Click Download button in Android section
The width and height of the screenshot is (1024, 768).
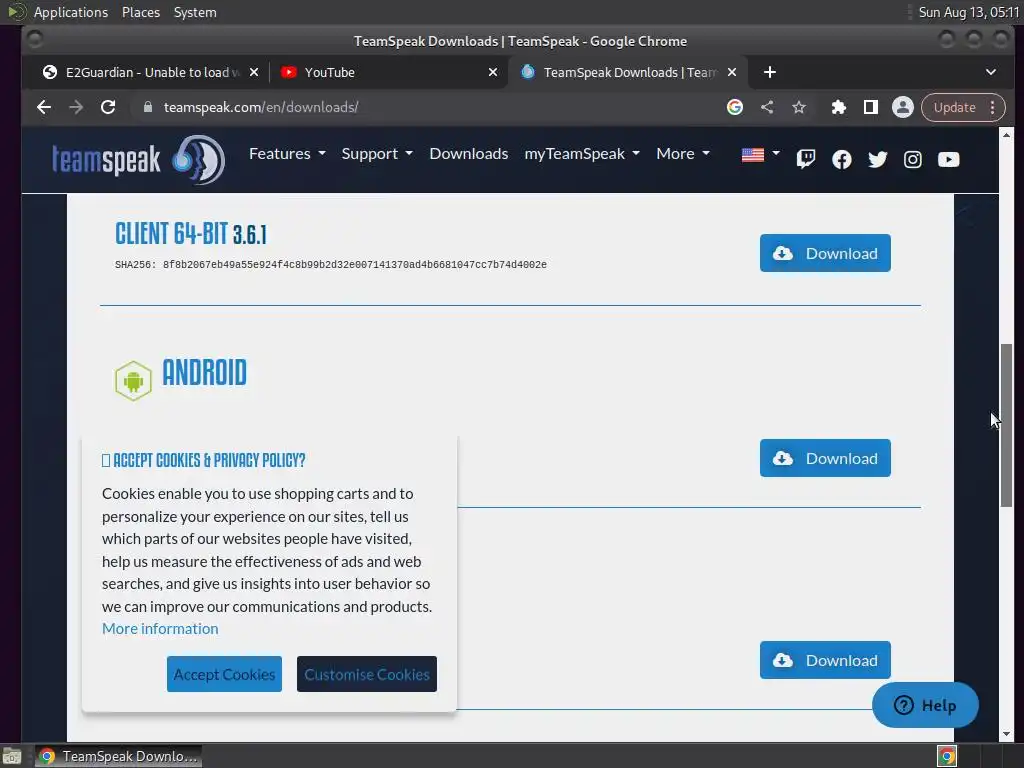tap(825, 458)
